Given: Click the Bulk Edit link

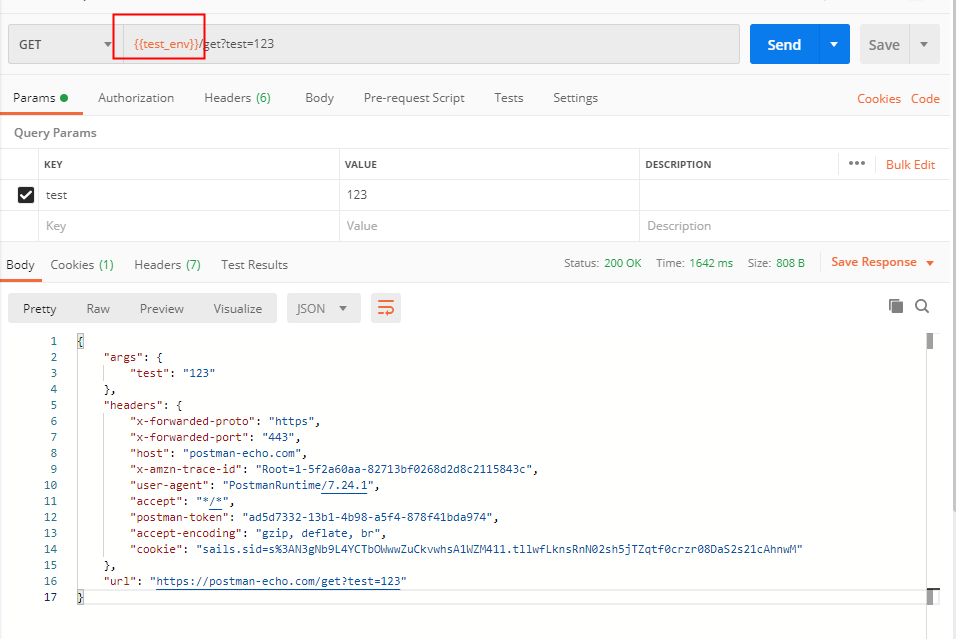Looking at the screenshot, I should 910,165.
